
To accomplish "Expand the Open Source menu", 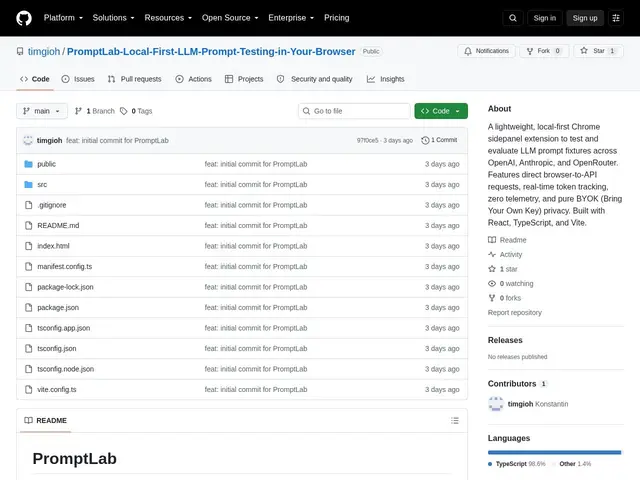I will coord(230,18).
